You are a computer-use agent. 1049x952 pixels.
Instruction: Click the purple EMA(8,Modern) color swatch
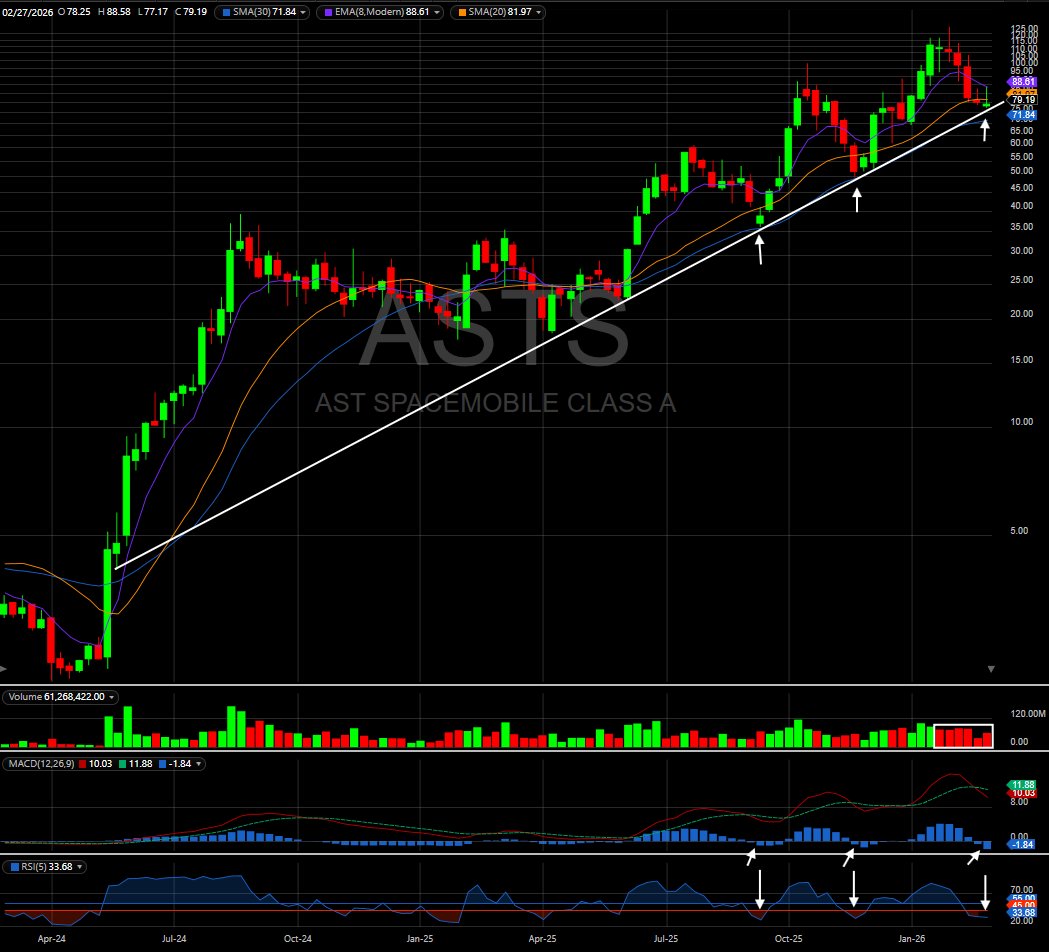click(328, 12)
